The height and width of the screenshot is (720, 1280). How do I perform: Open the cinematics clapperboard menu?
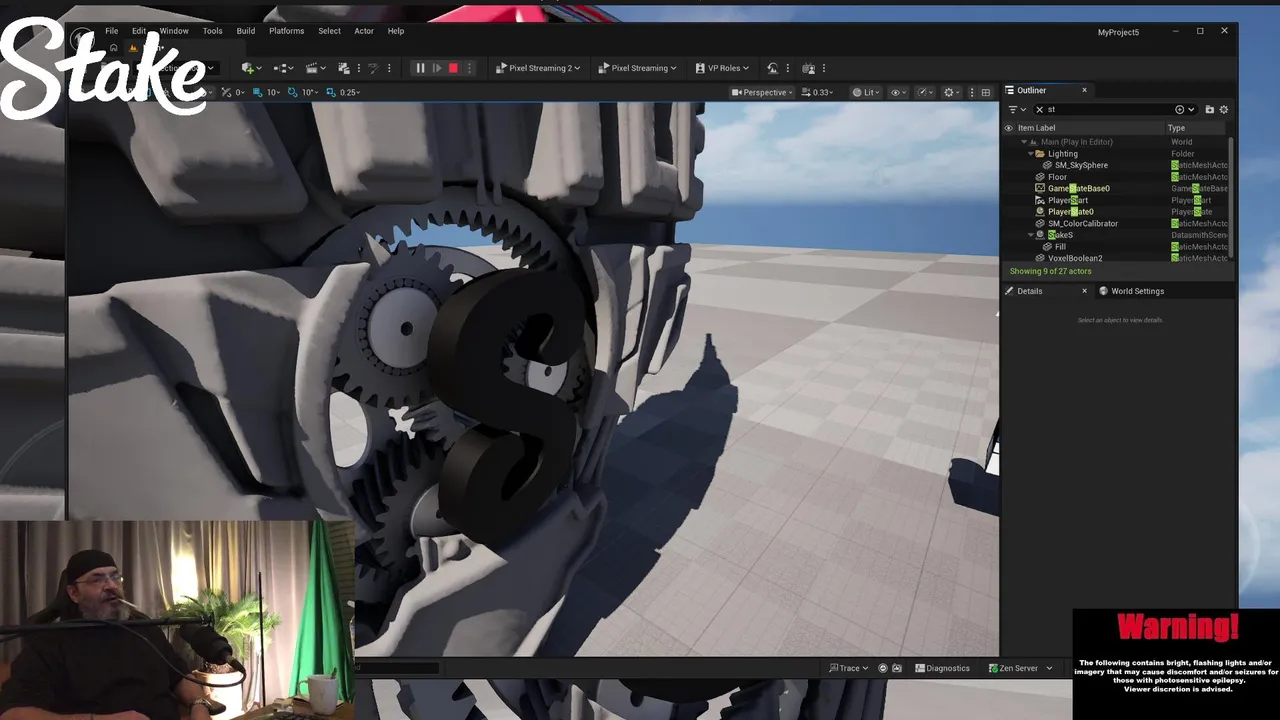(x=316, y=68)
